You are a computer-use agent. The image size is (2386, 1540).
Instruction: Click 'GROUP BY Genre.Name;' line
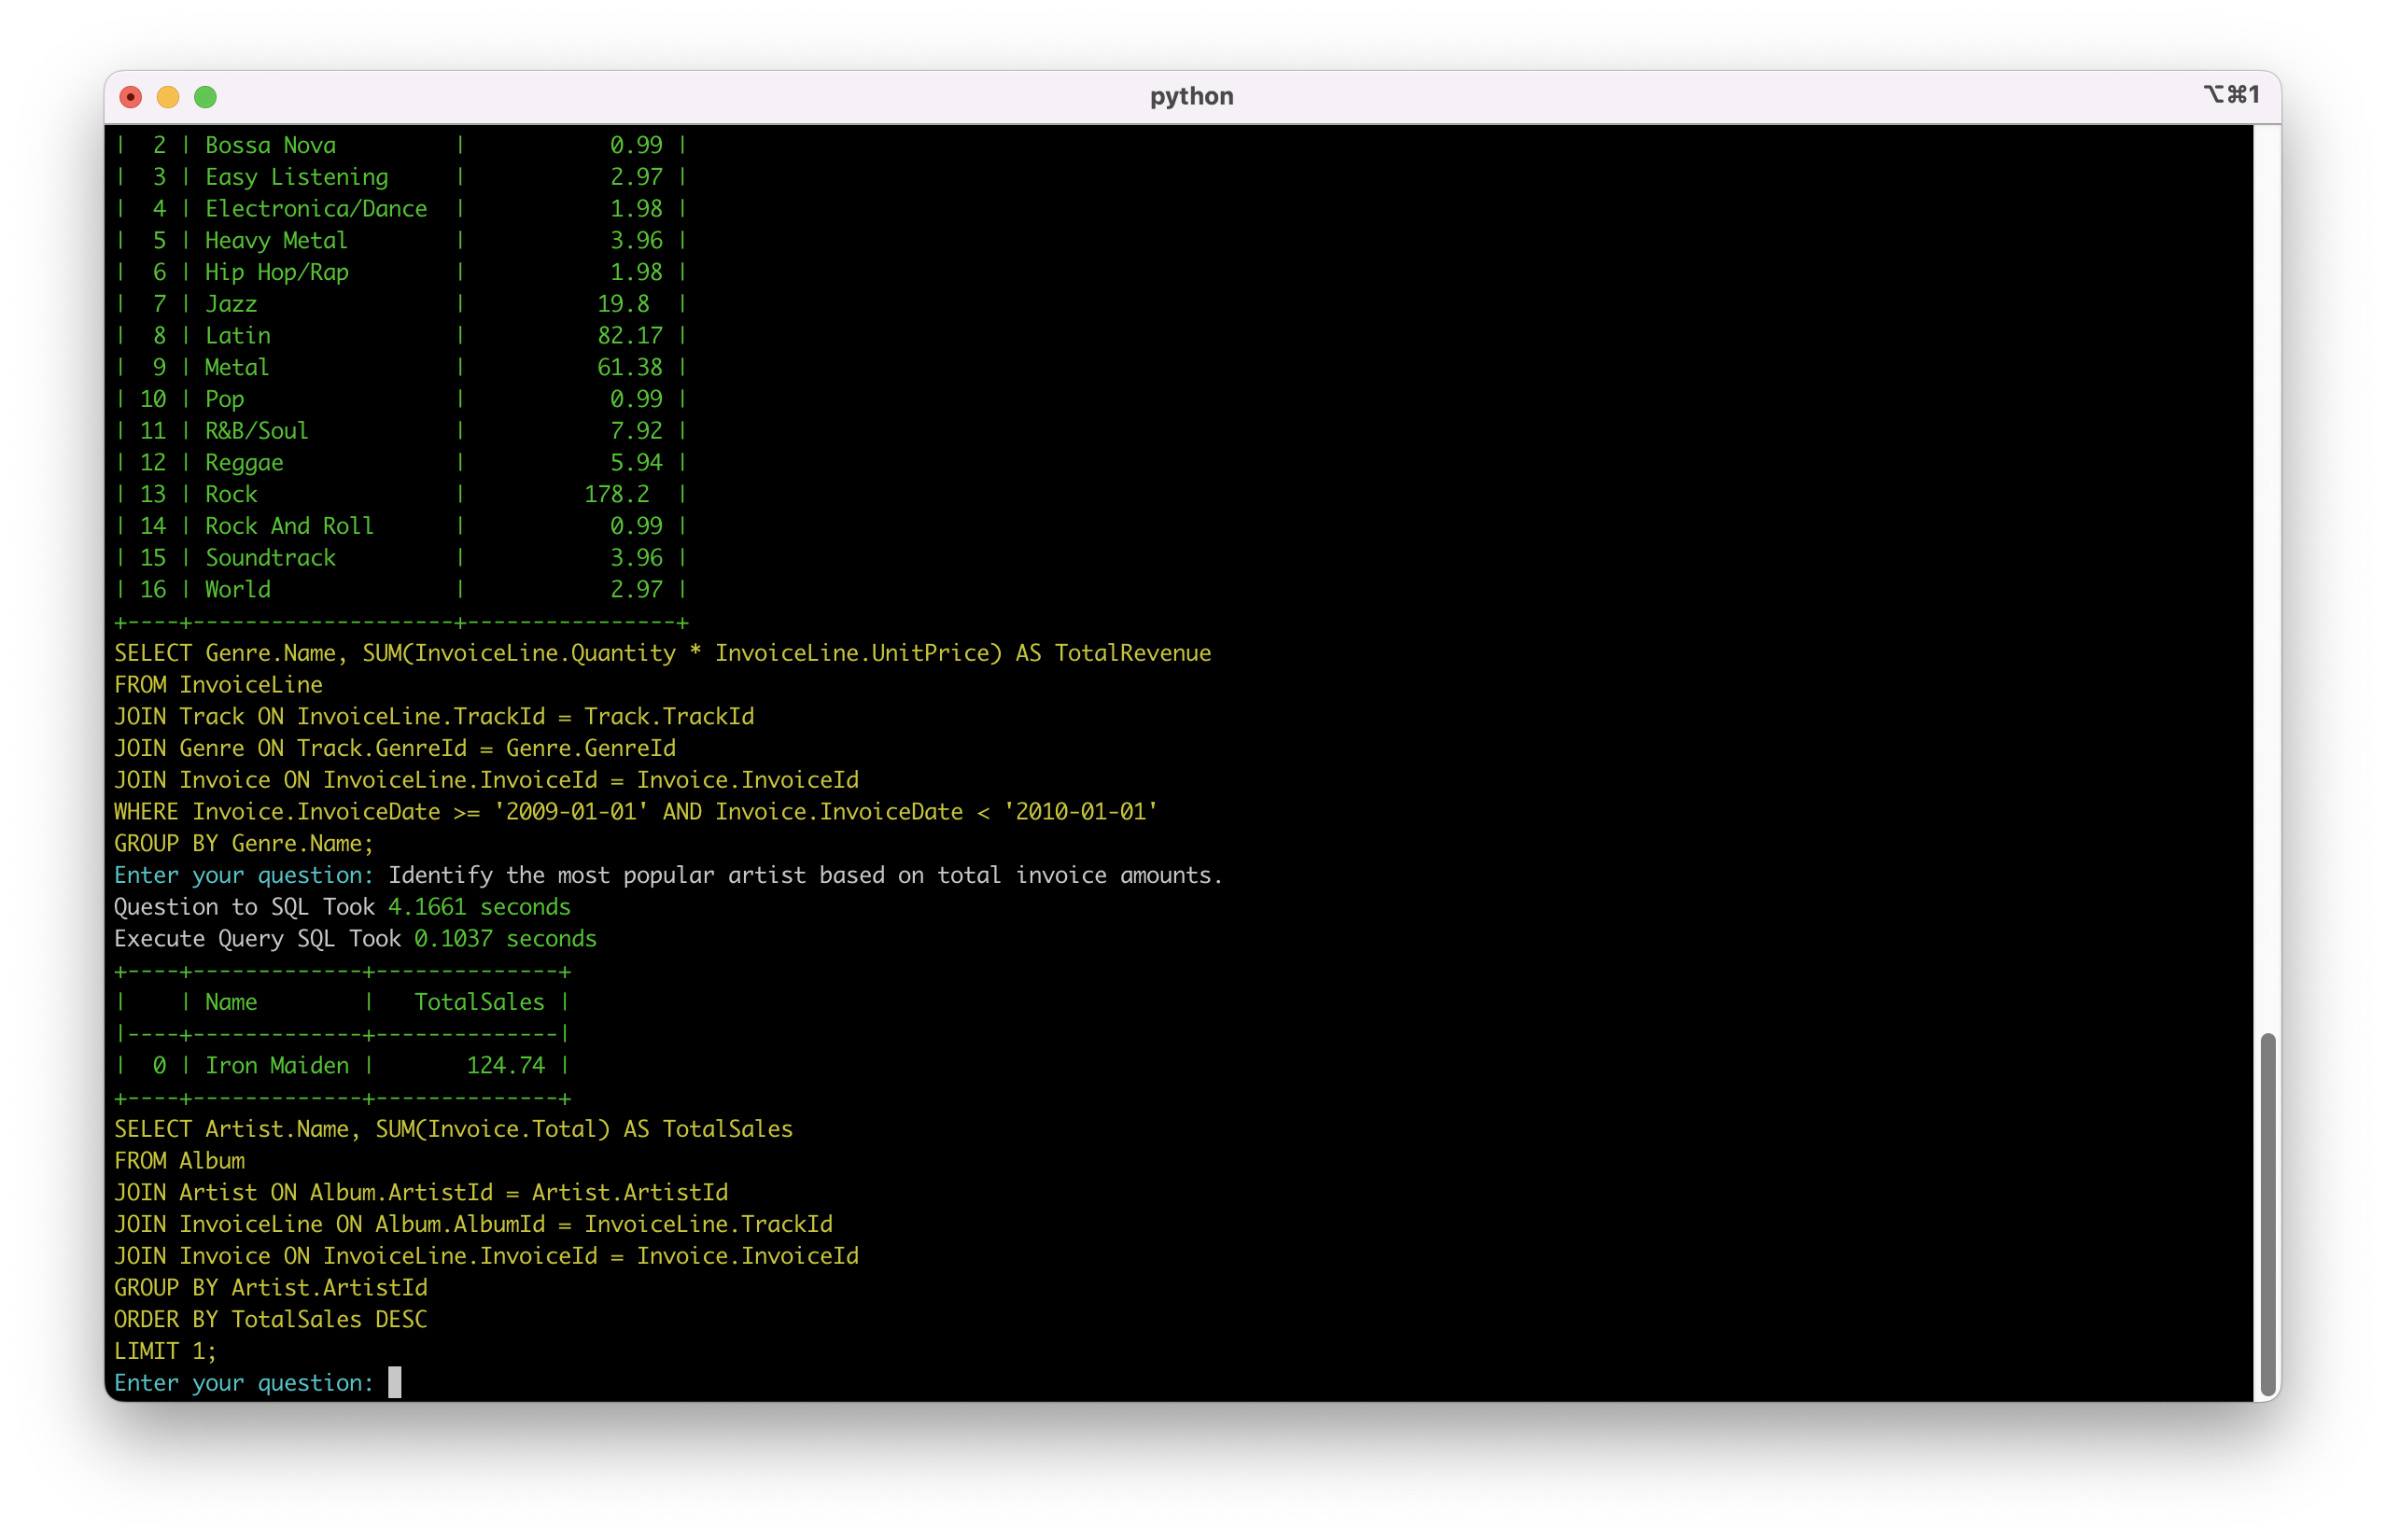(x=244, y=843)
